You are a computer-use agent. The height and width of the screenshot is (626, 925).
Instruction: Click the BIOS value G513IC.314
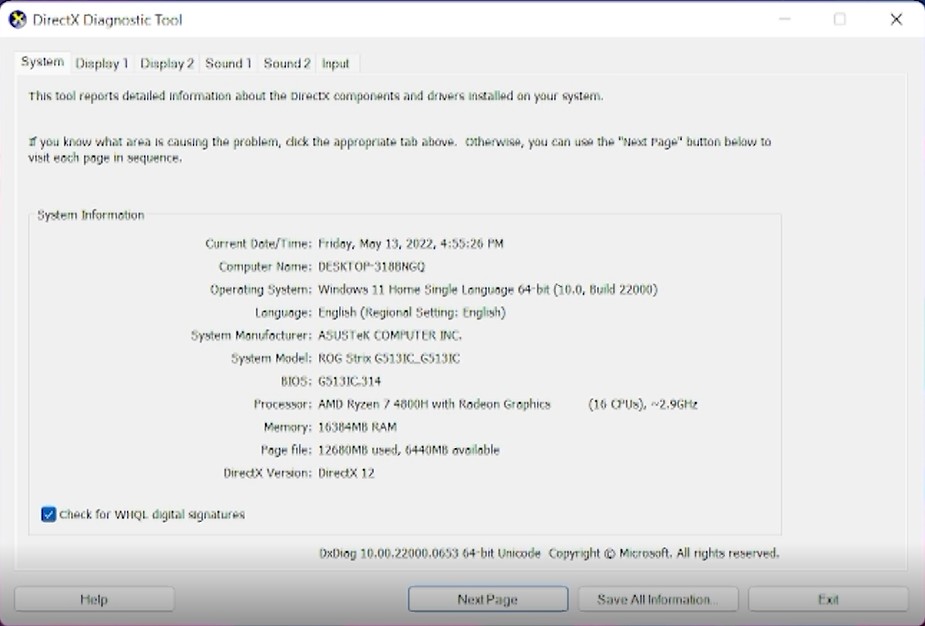click(349, 382)
